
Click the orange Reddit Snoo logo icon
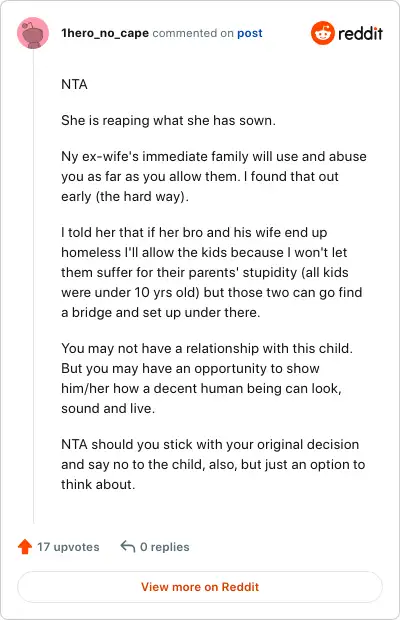point(323,33)
